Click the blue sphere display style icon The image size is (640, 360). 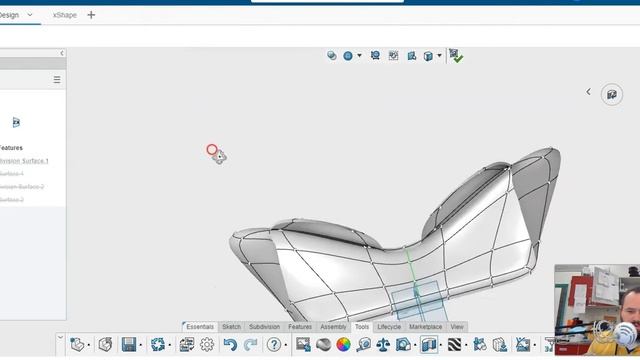click(348, 56)
